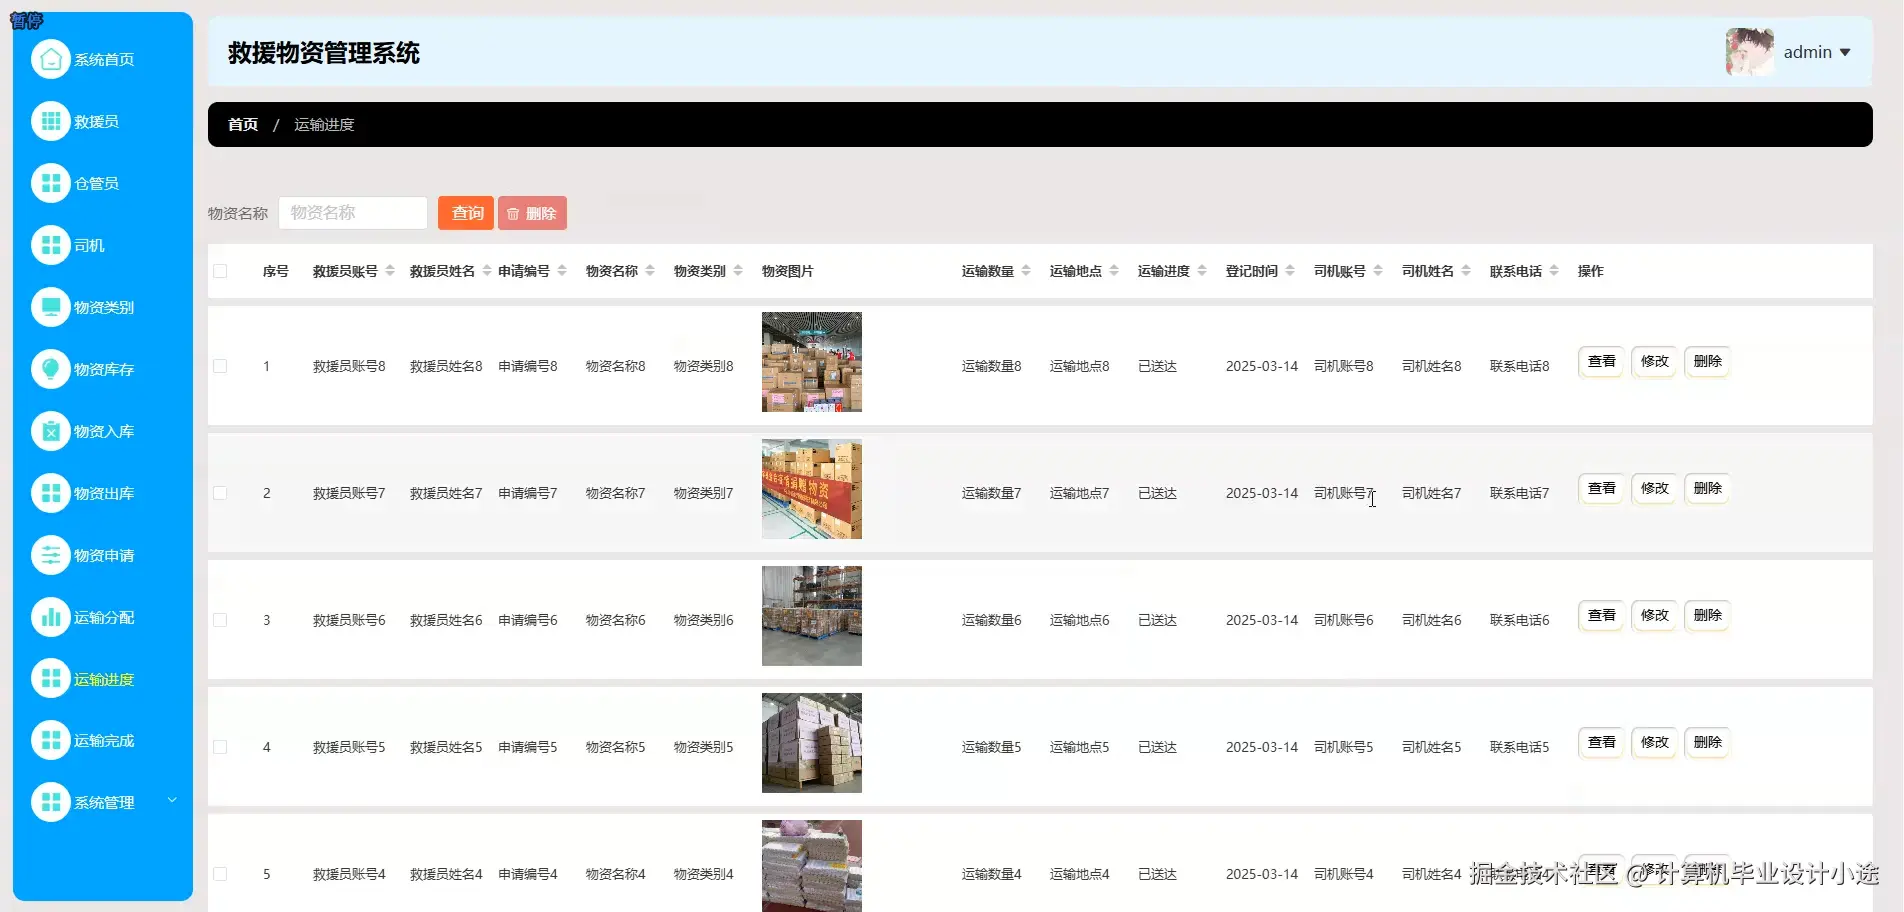The height and width of the screenshot is (912, 1904).
Task: Open 物资库存 menu item
Action: tap(104, 369)
